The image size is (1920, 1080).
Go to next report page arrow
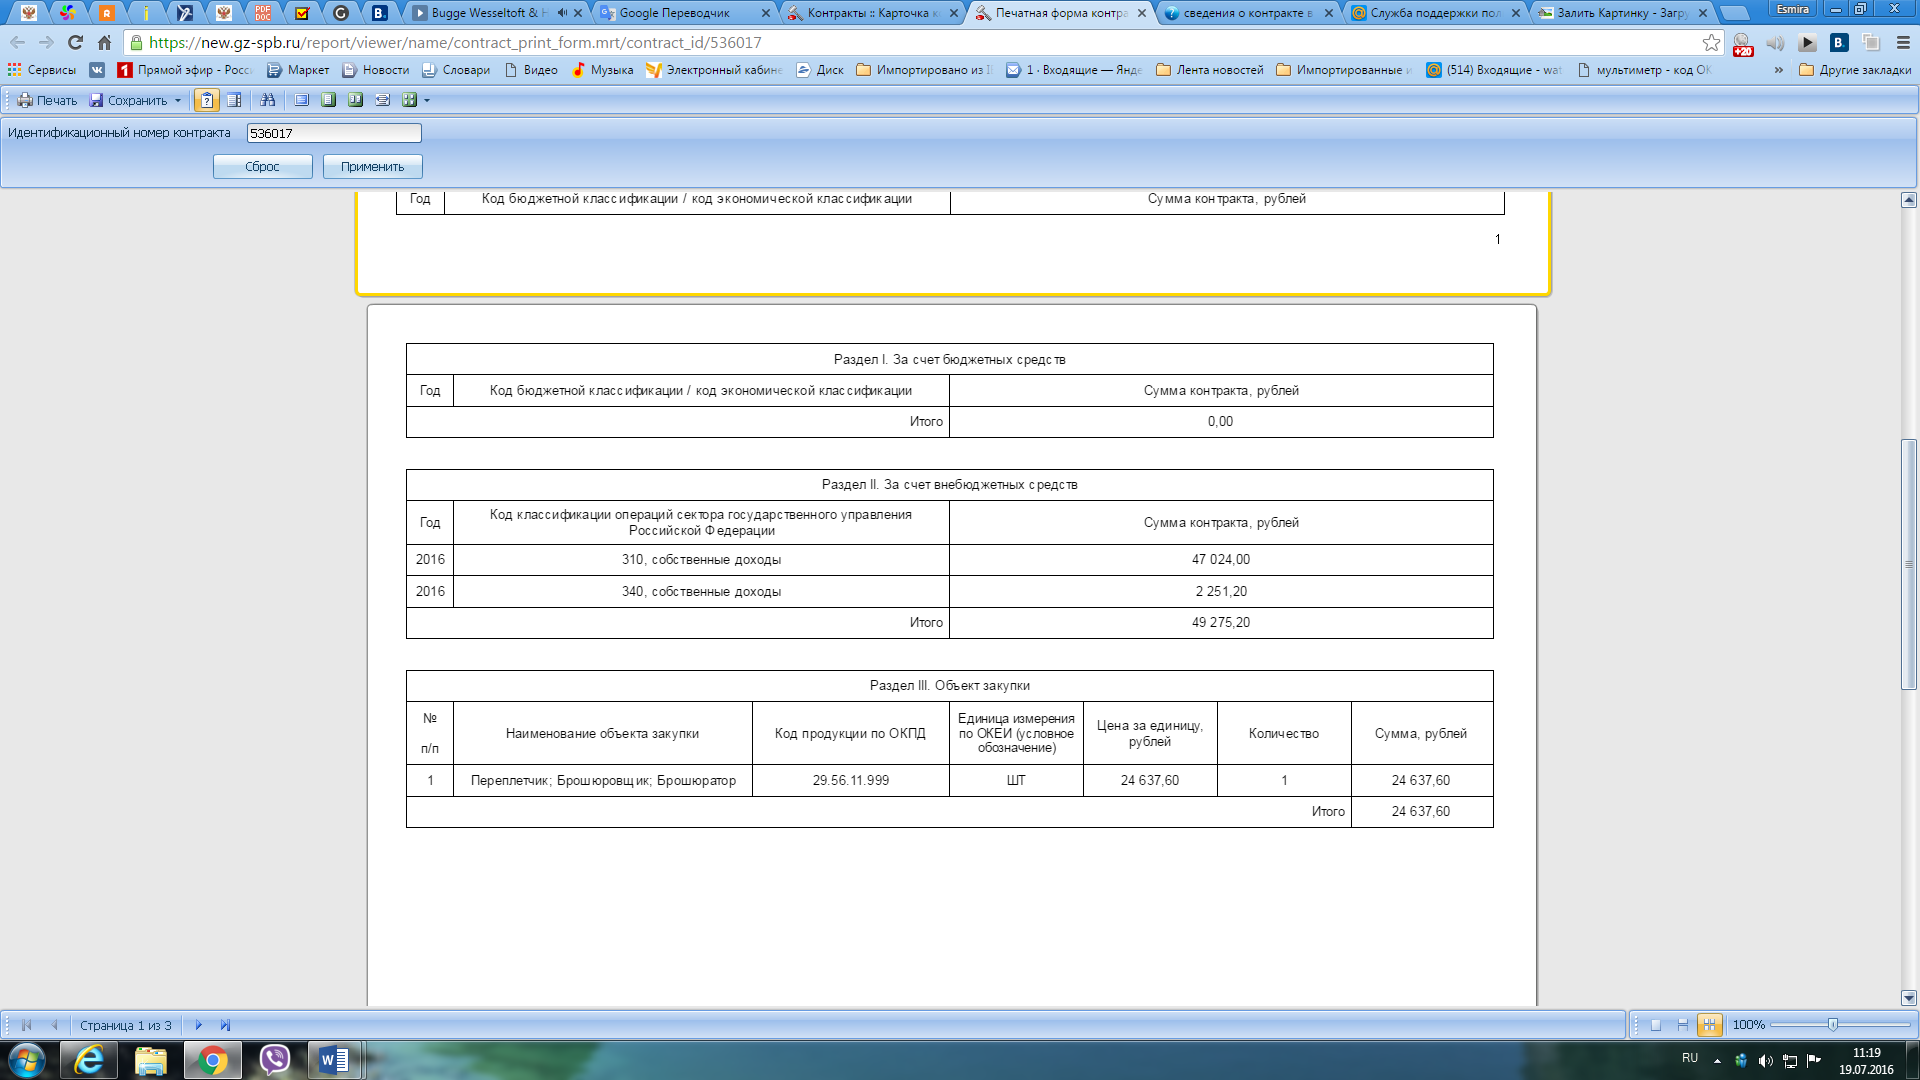198,1025
